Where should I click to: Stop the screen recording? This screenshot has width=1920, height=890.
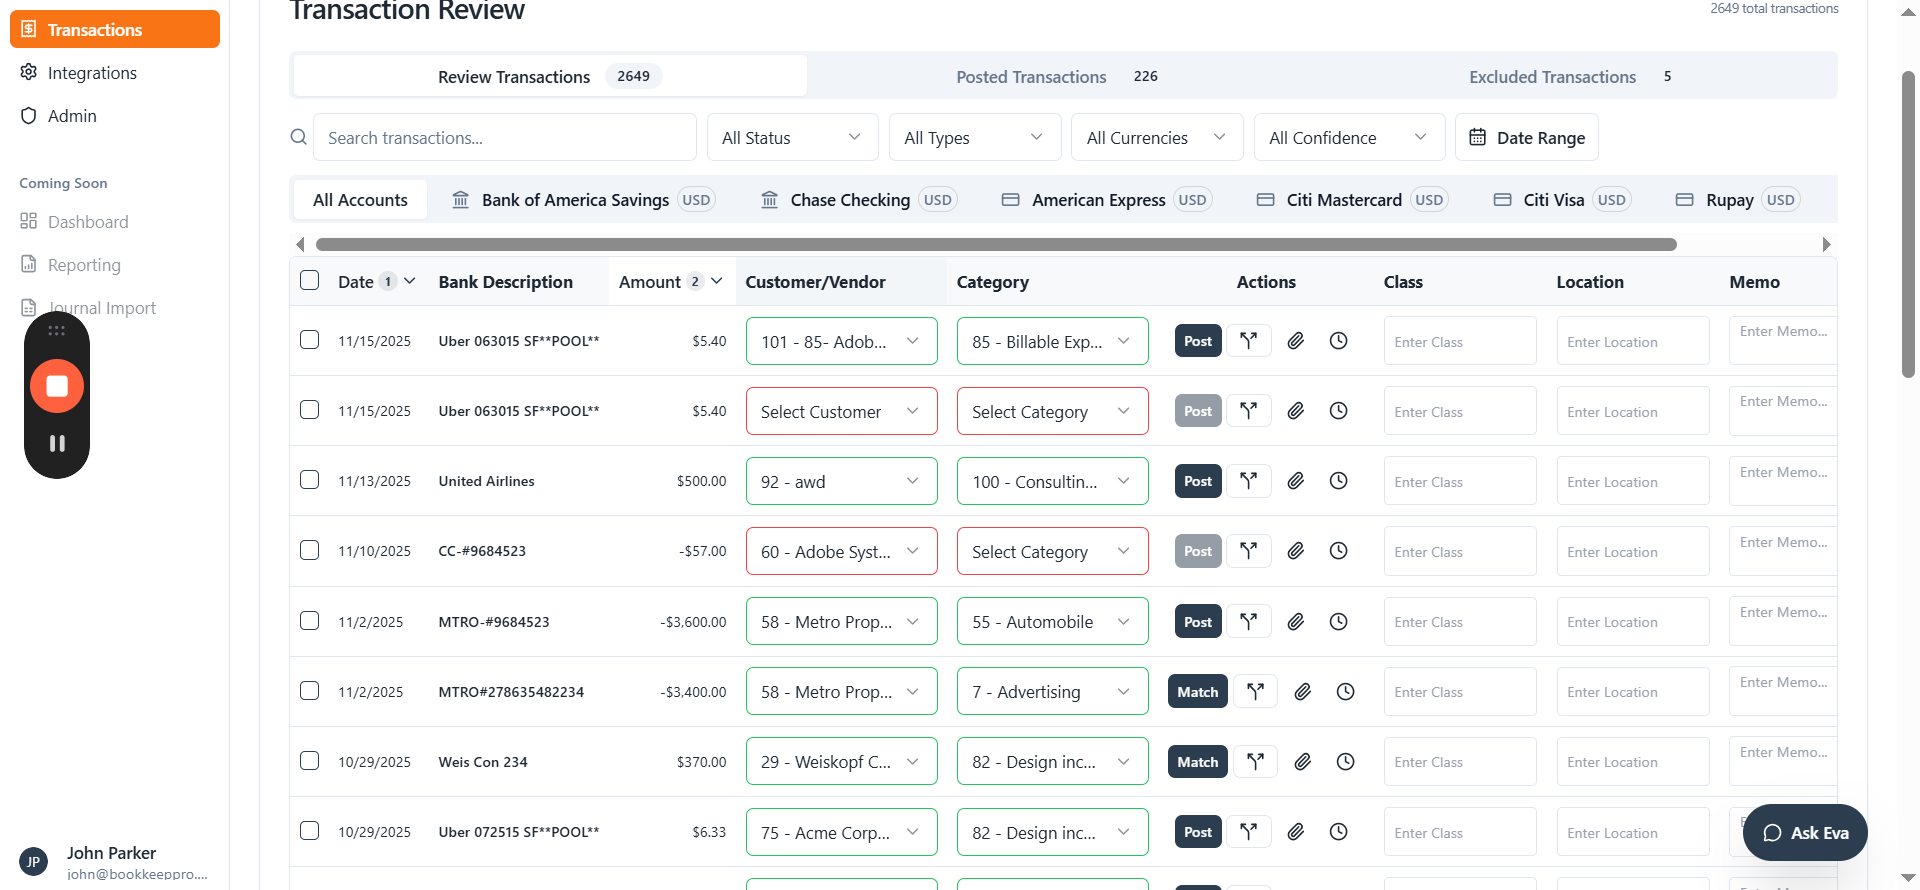[57, 386]
